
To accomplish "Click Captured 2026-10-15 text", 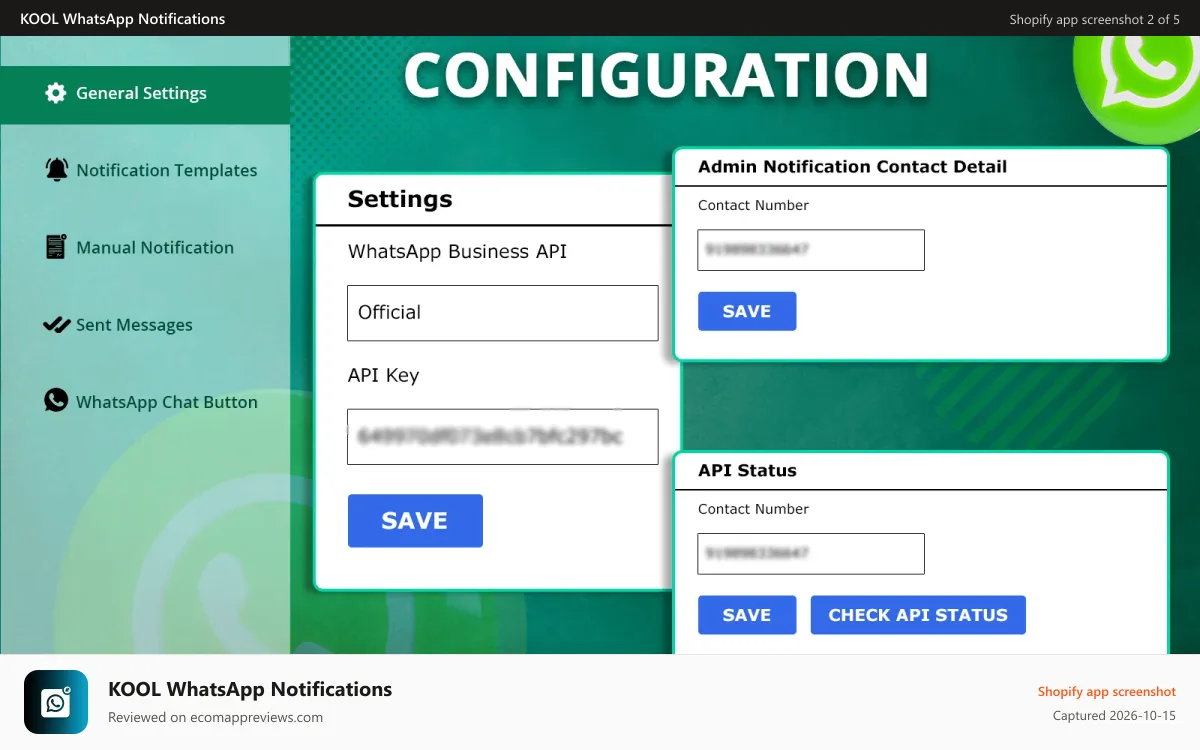I will (1114, 716).
